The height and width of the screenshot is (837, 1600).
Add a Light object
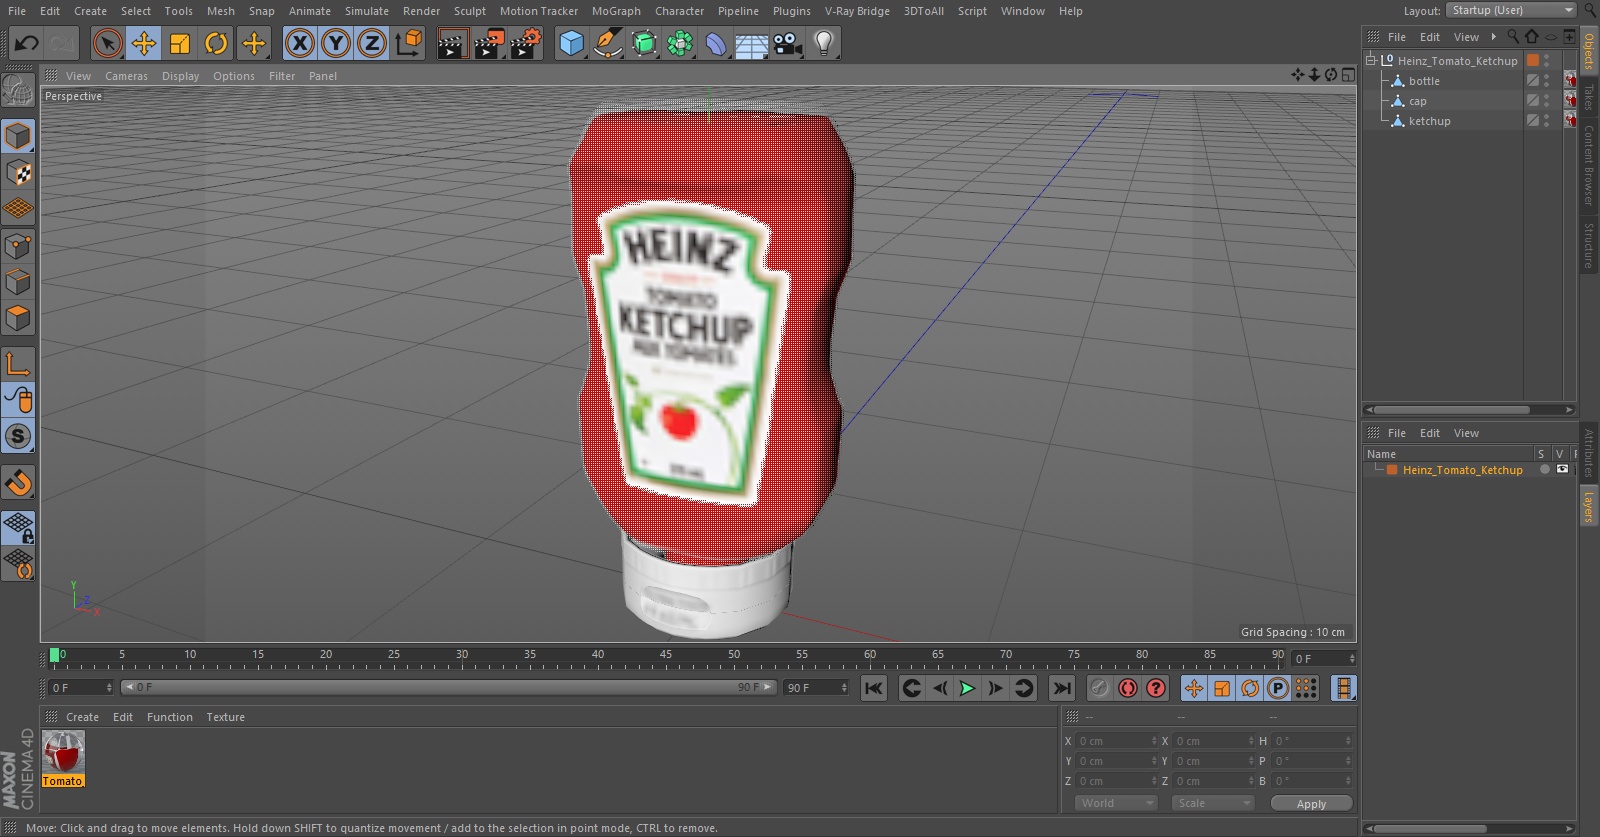pos(824,43)
